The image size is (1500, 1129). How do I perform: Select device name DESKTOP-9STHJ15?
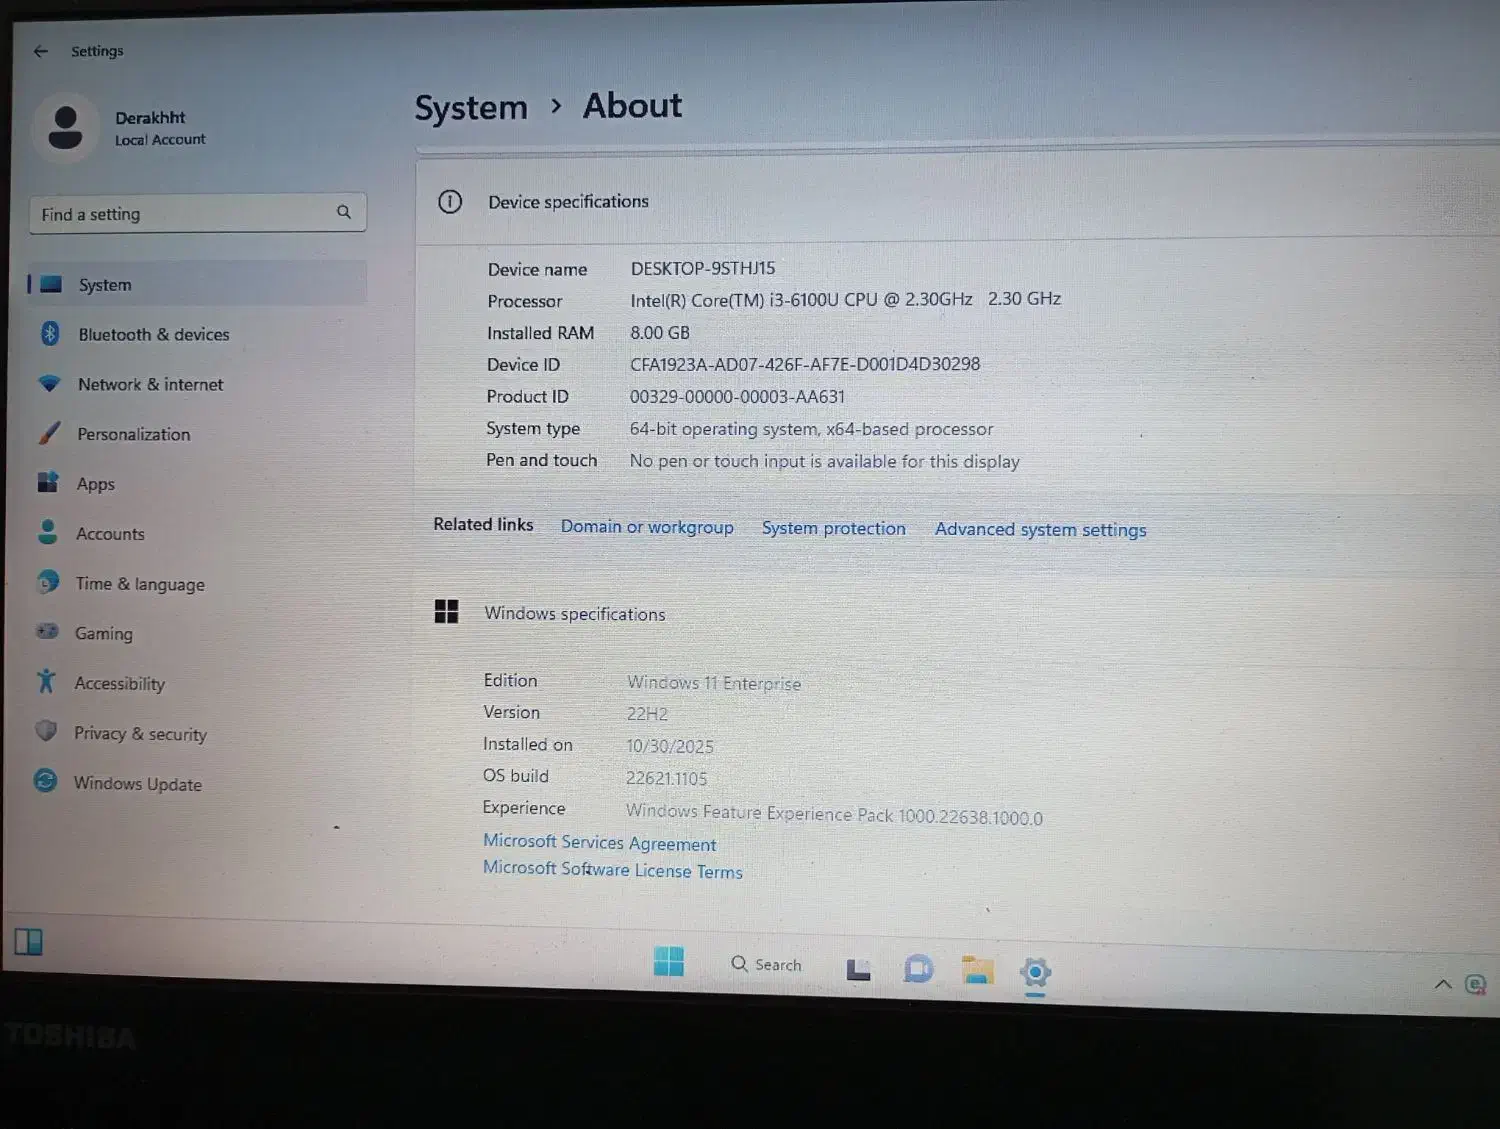click(703, 268)
